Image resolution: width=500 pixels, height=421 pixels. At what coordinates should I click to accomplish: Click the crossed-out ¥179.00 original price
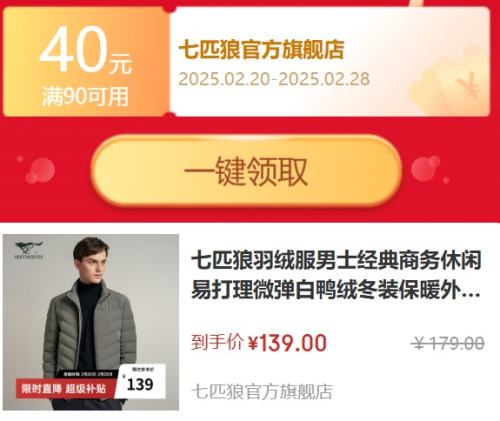click(x=448, y=343)
